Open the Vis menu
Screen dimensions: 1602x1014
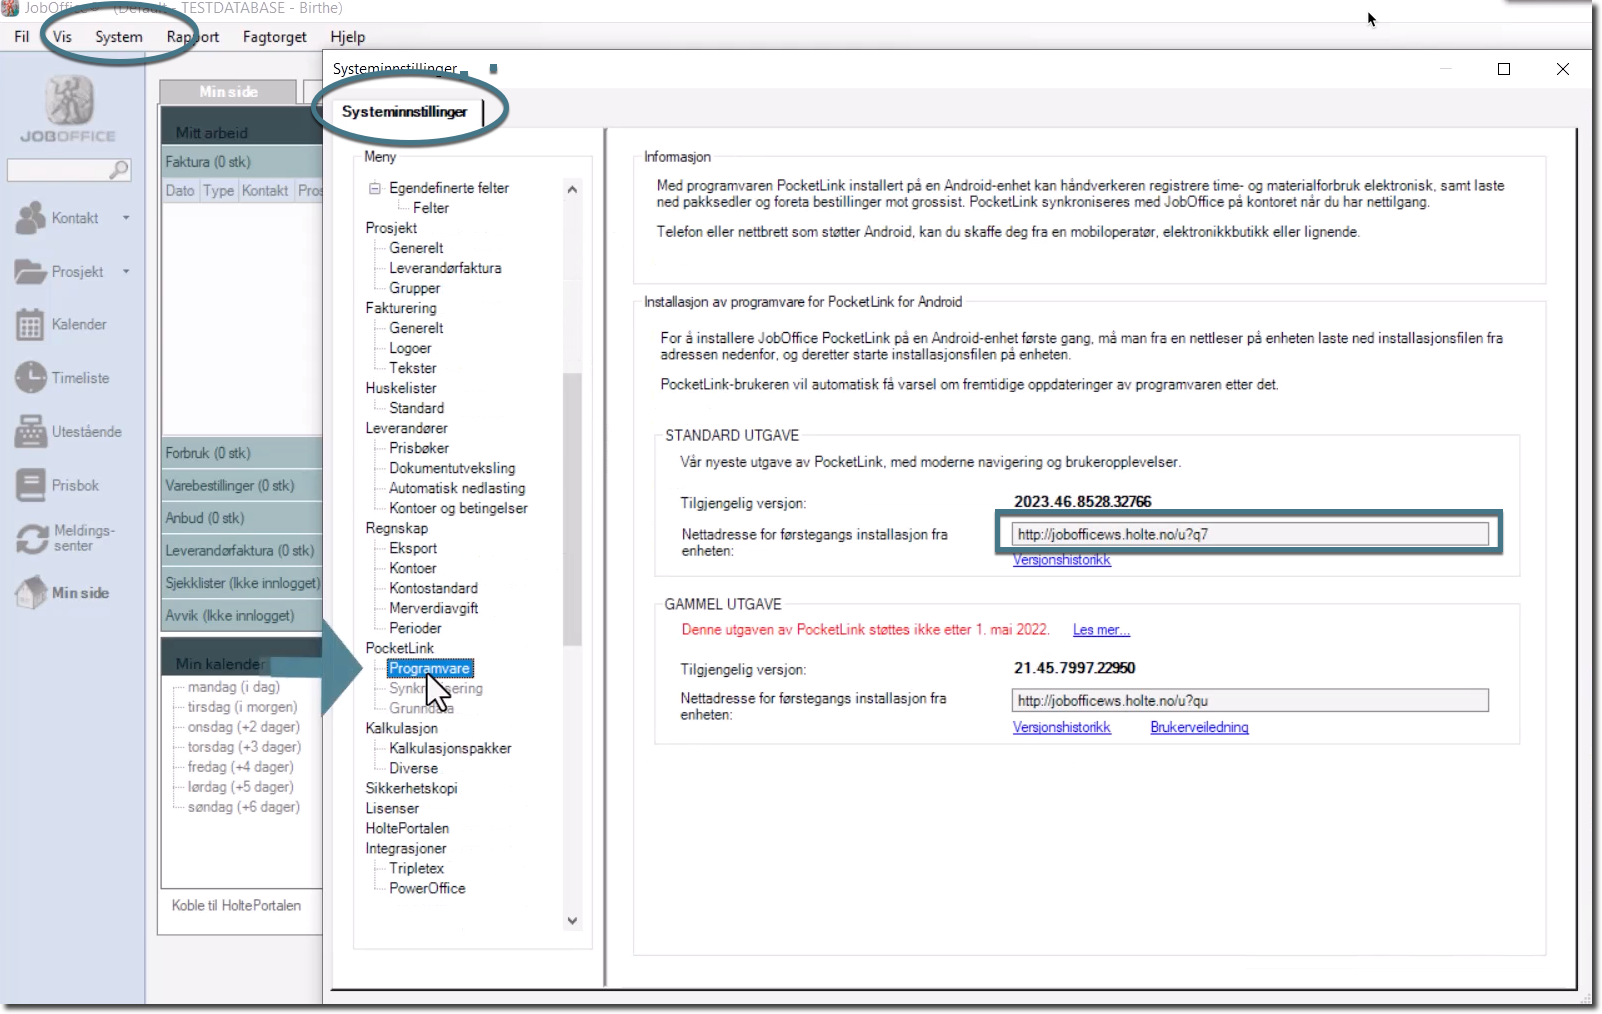pyautogui.click(x=62, y=37)
